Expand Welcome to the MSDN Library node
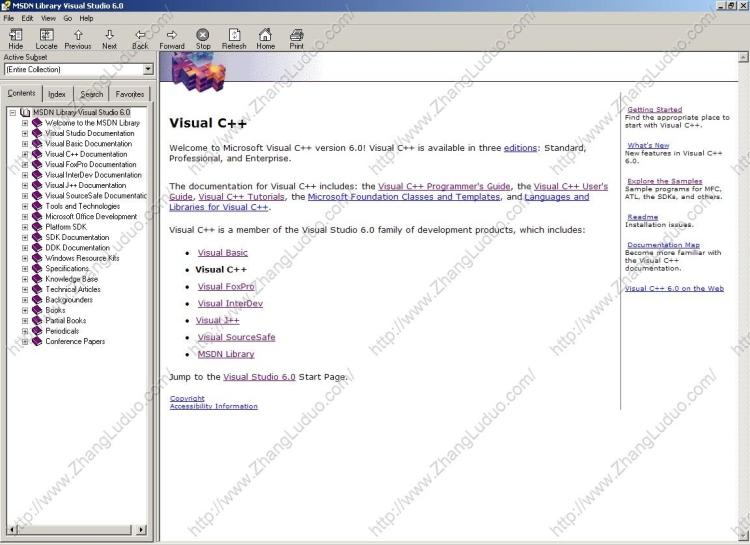 25,123
